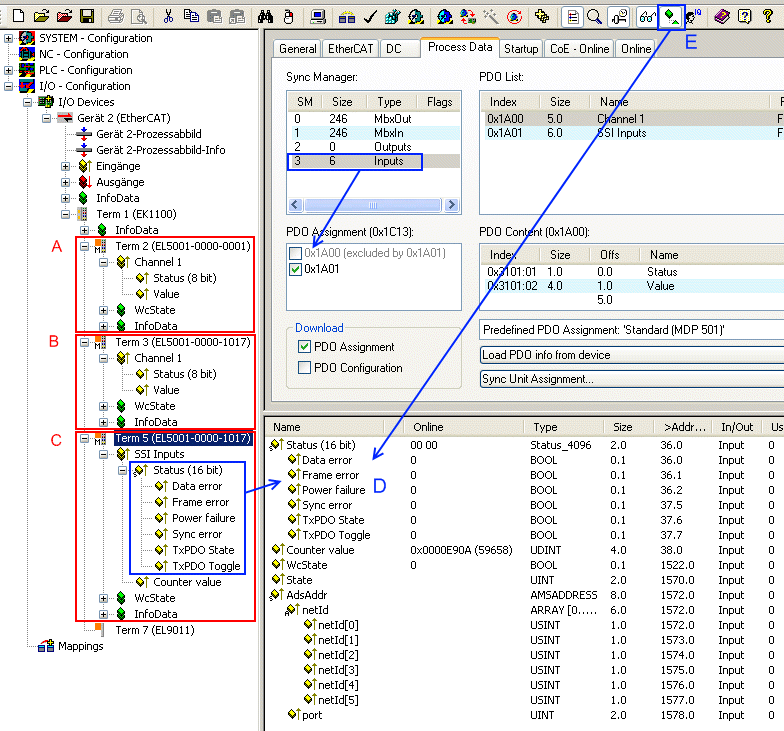
Task: Click the Find (binoculars) toolbar icon
Action: point(266,18)
